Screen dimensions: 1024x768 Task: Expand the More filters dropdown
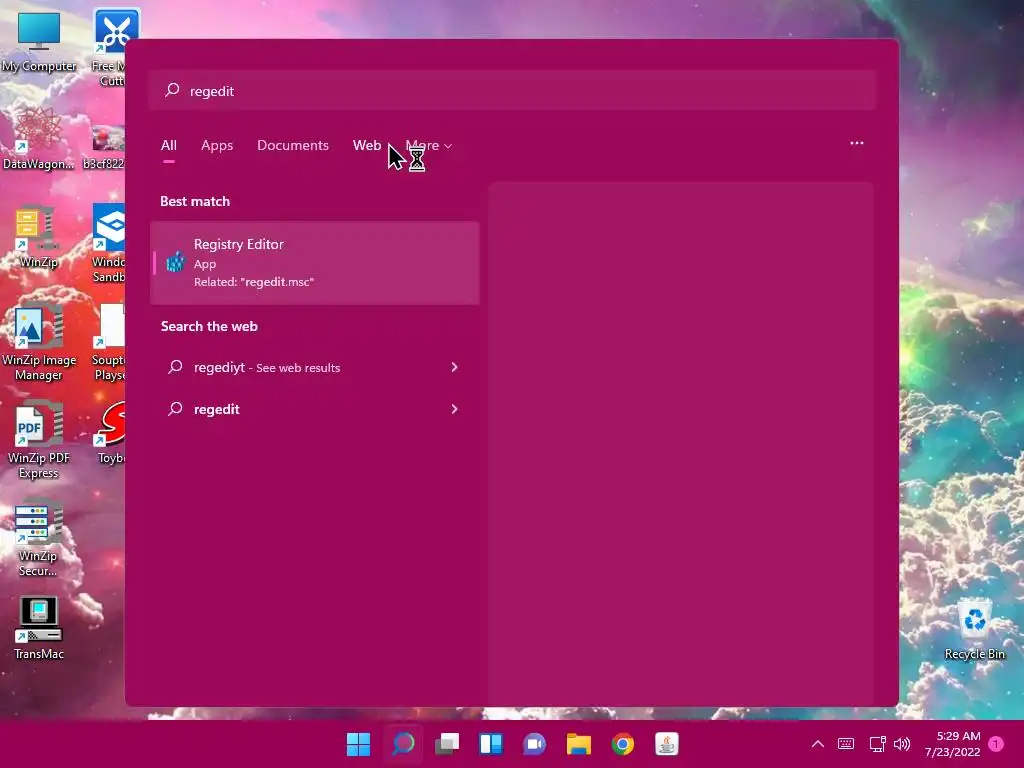[428, 145]
